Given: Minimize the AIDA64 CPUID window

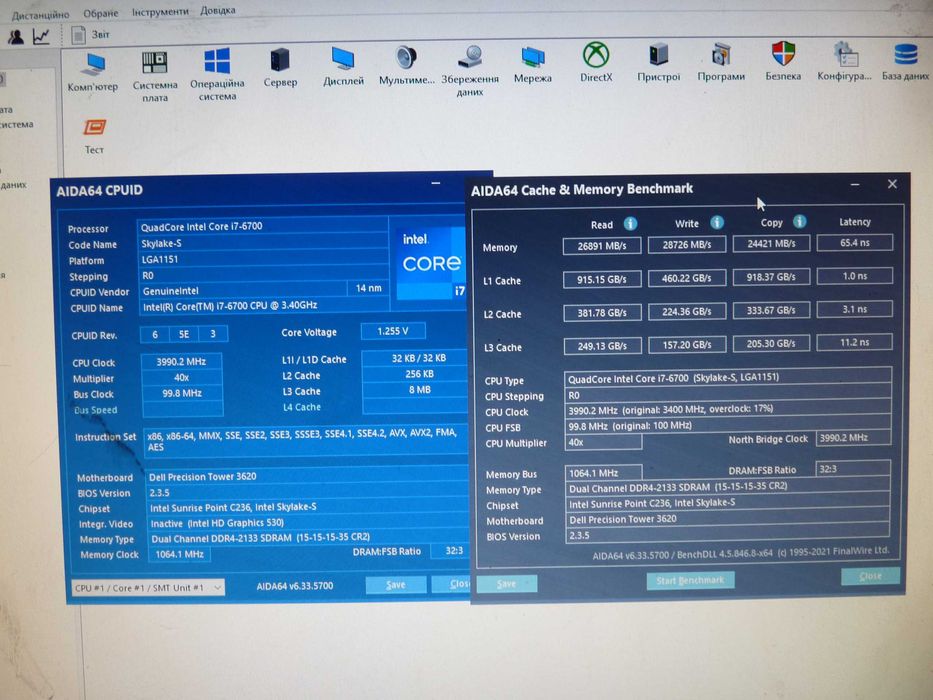Looking at the screenshot, I should (x=436, y=183).
